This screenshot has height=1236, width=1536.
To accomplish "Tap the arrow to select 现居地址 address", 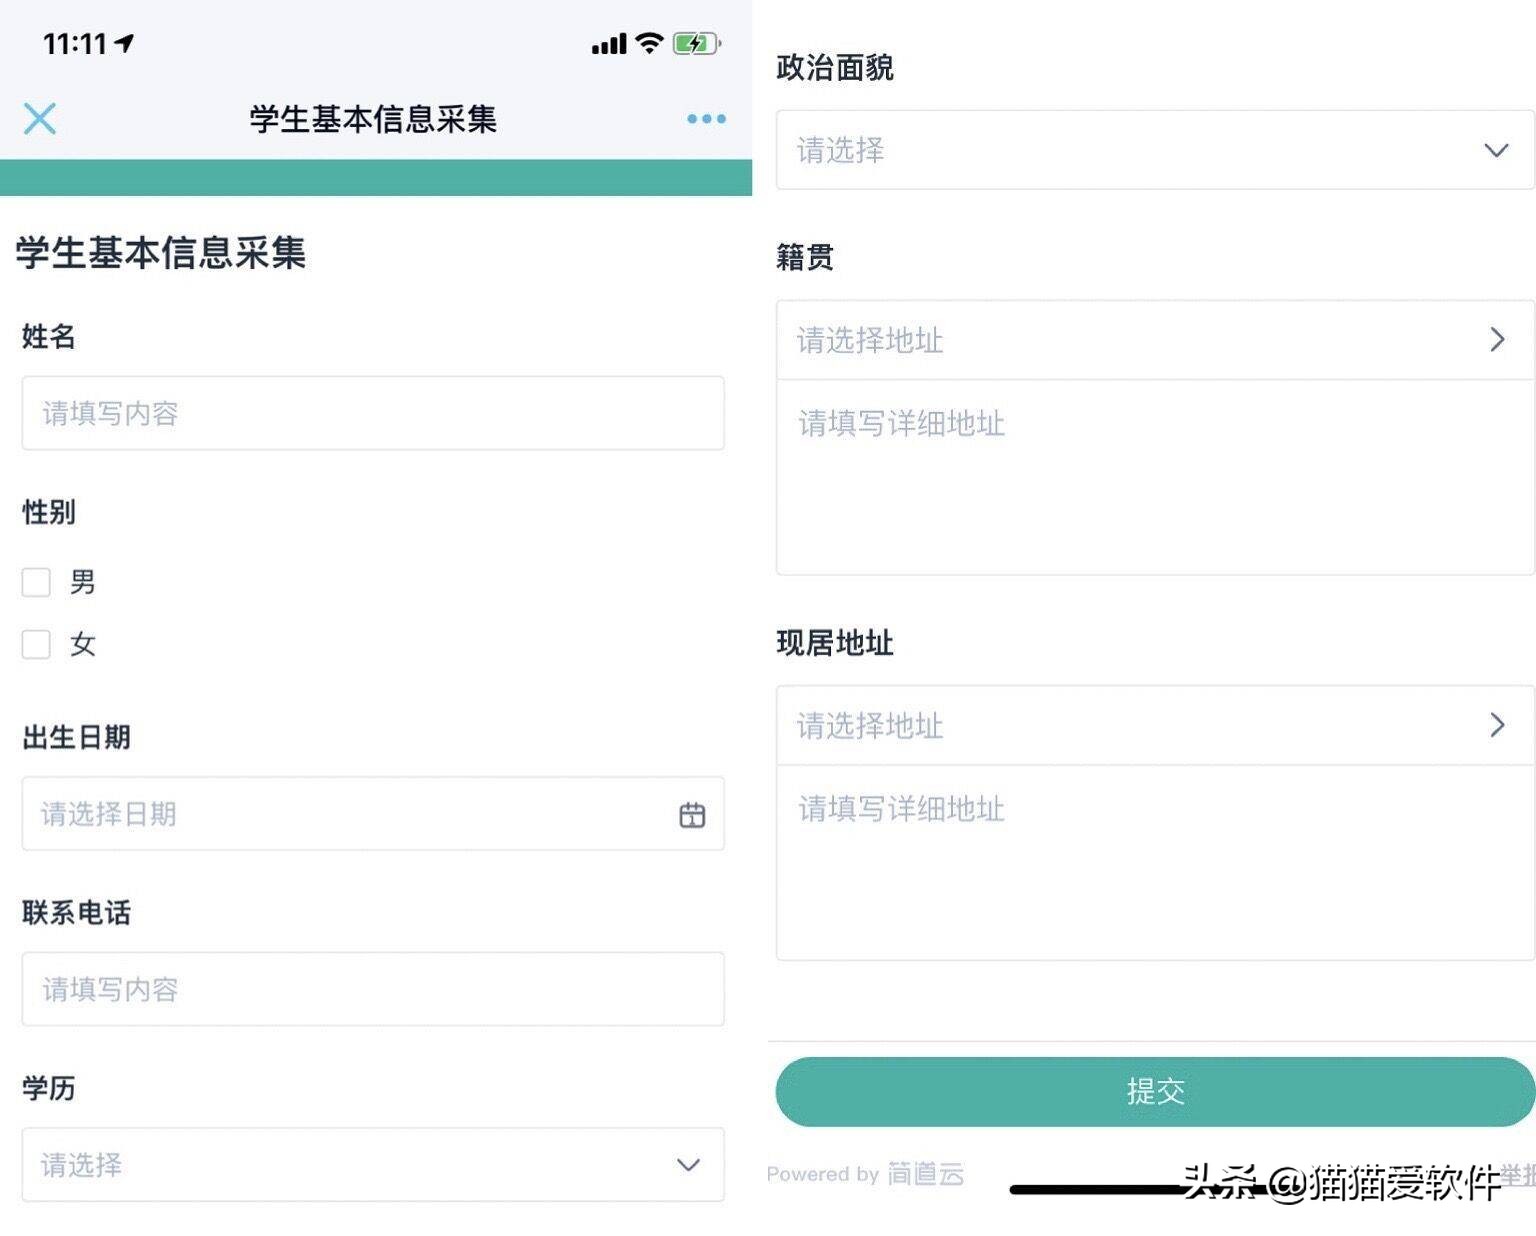I will coord(1497,725).
